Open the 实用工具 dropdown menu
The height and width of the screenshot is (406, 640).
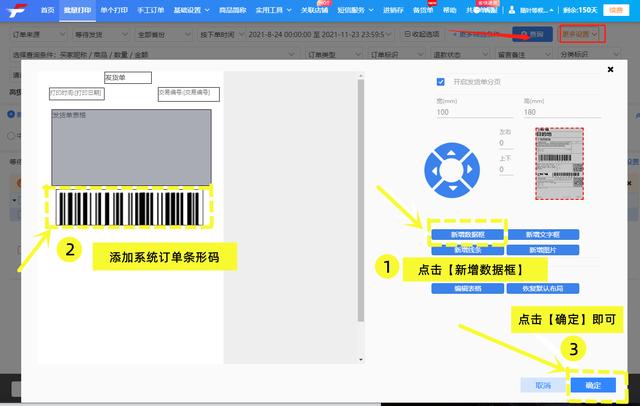tap(273, 10)
